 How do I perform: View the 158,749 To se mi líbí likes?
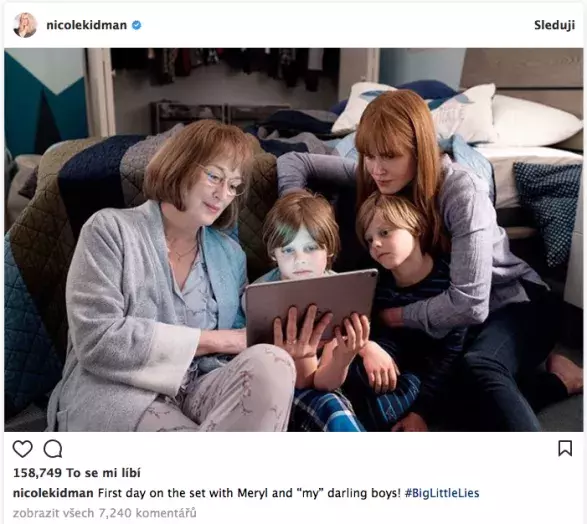pos(77,473)
